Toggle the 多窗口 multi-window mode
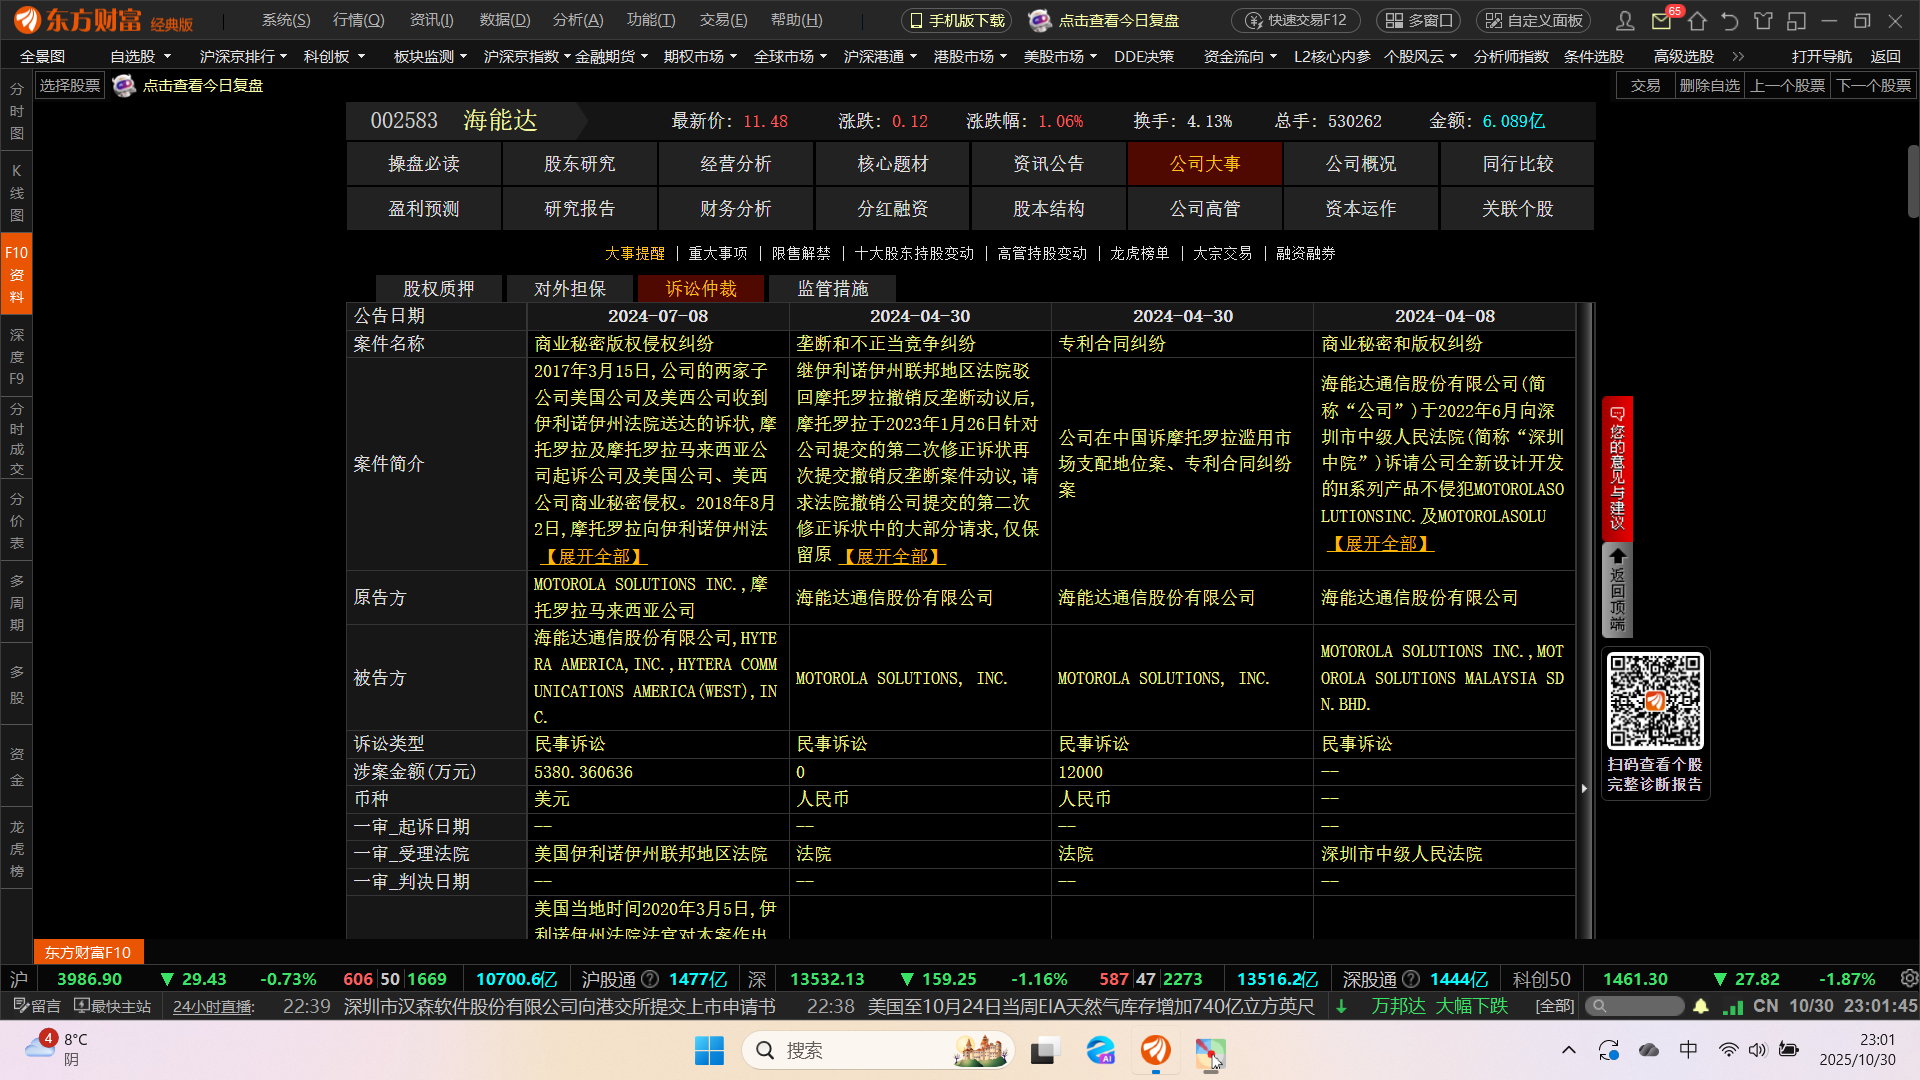 (1418, 21)
